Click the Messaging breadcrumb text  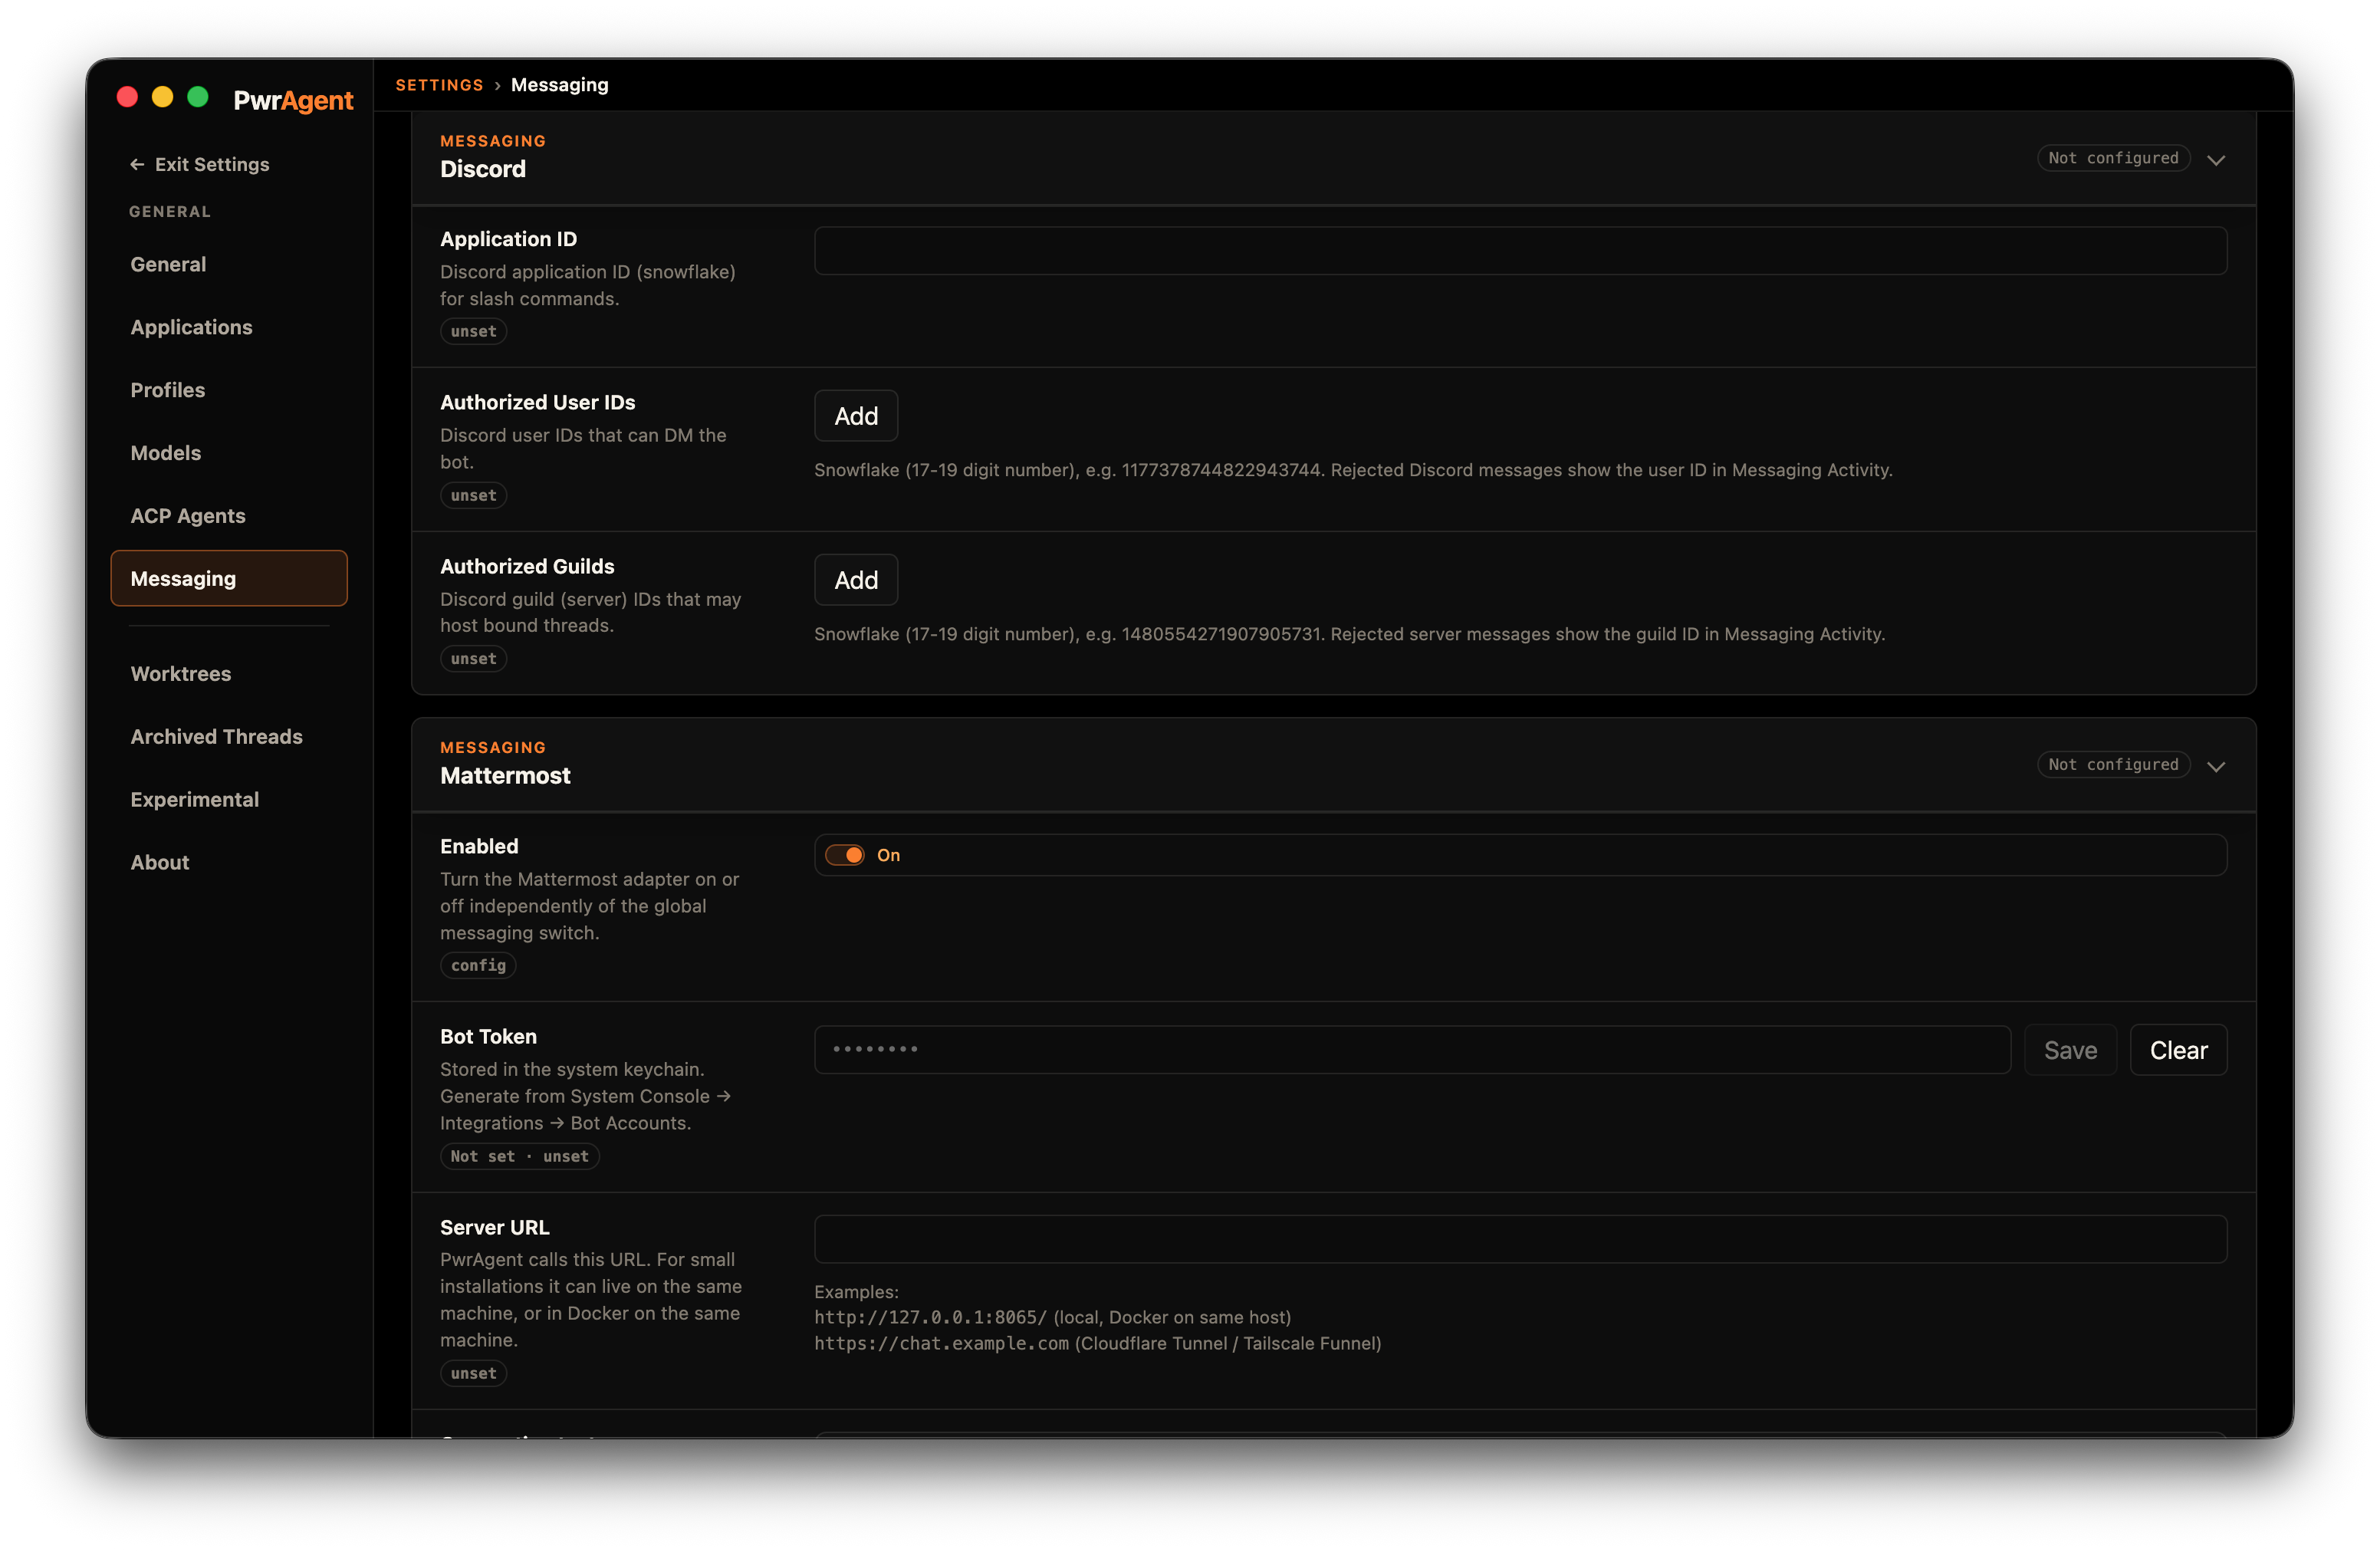(559, 85)
